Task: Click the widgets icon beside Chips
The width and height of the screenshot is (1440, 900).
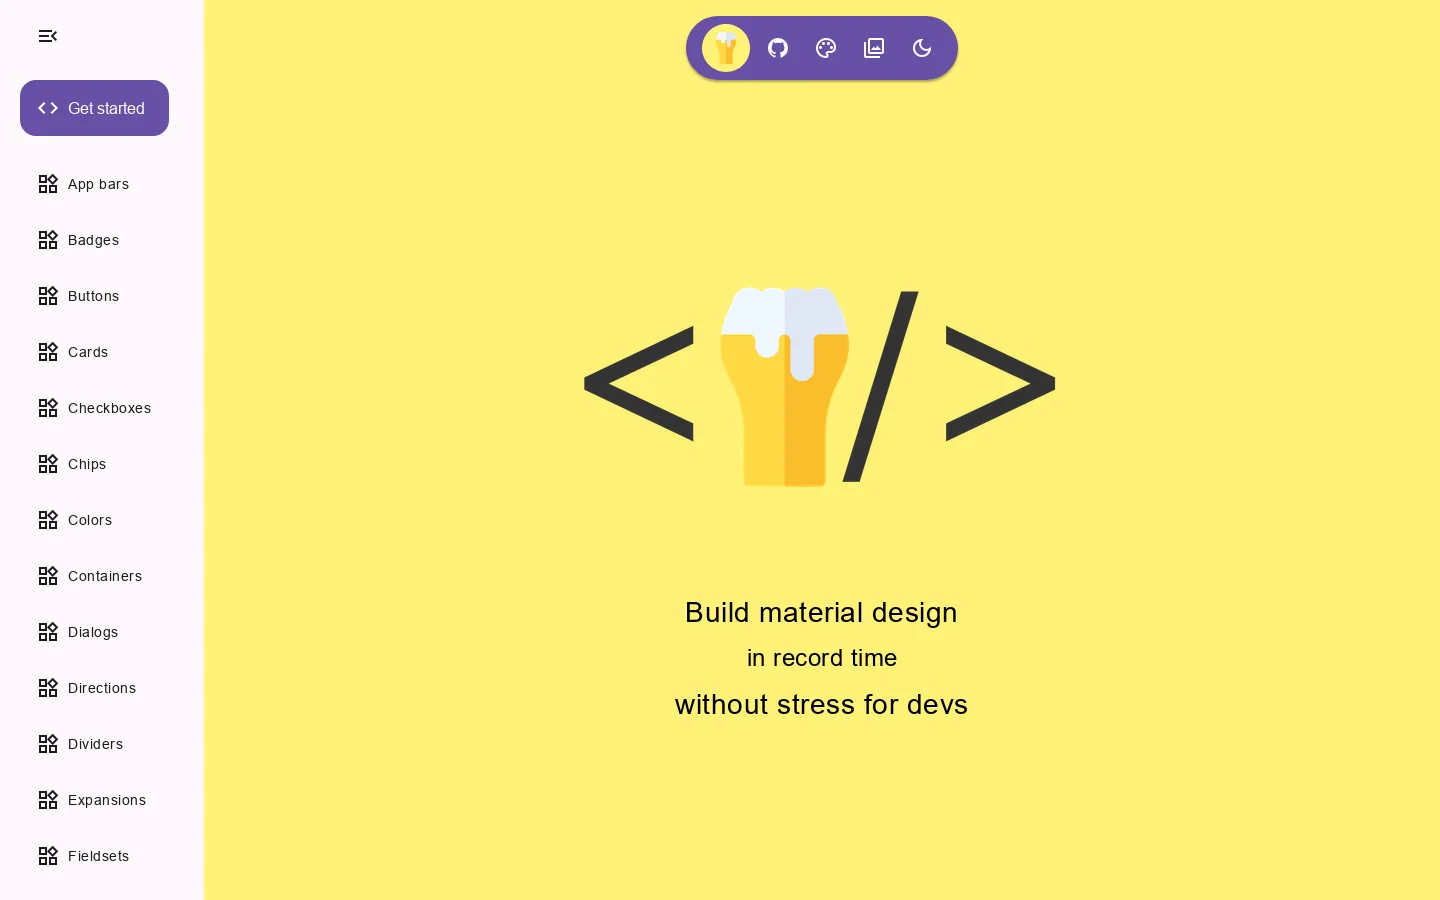Action: click(48, 464)
